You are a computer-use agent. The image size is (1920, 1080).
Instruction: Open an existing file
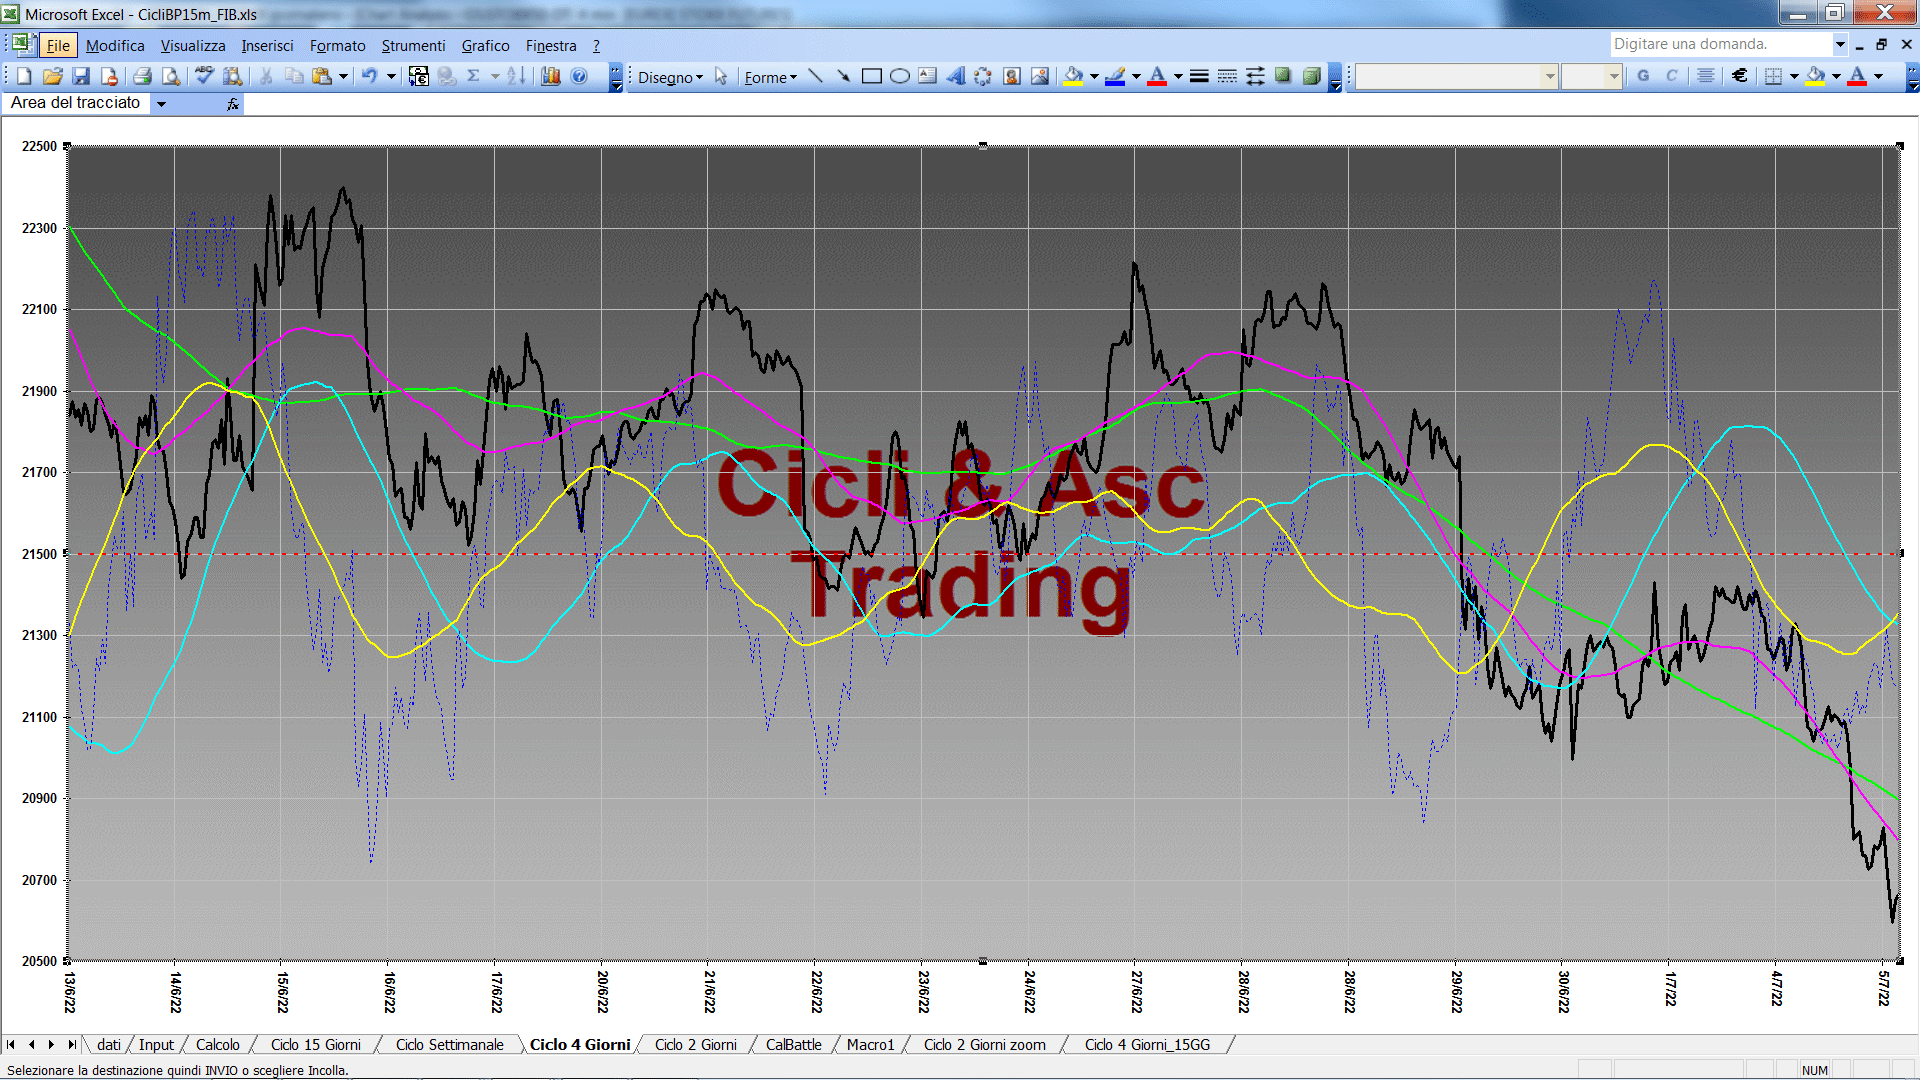point(52,77)
